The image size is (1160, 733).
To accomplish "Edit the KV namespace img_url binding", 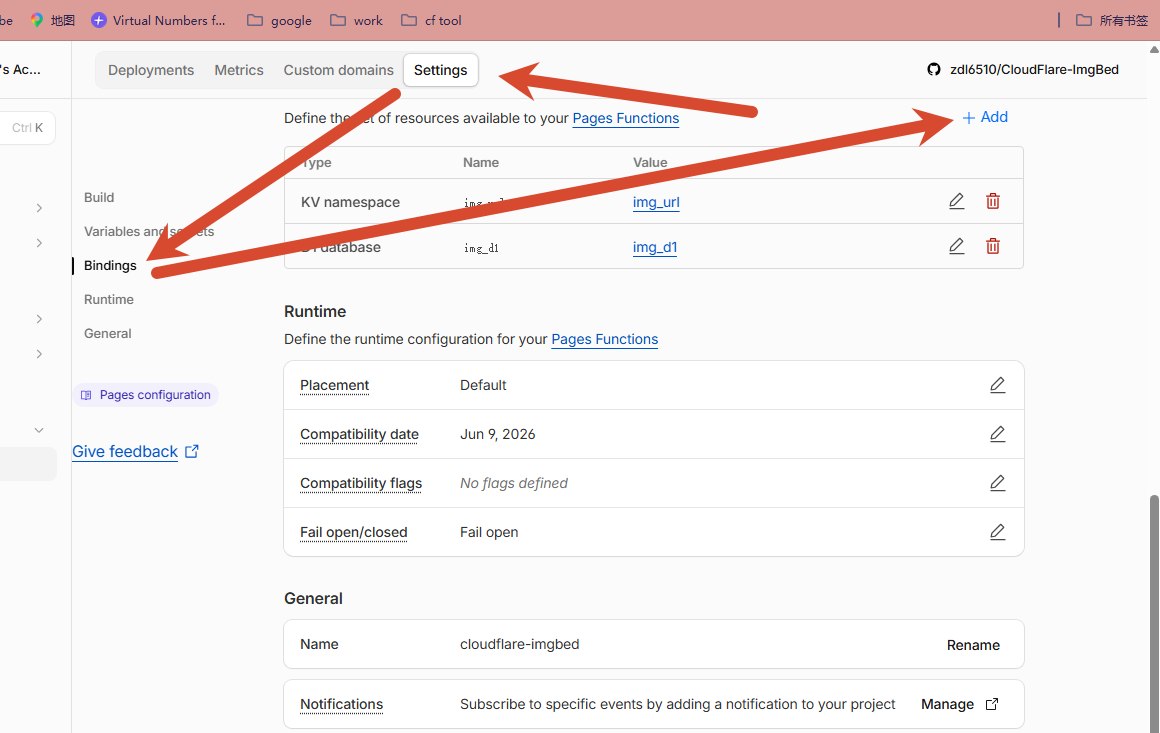I will [x=957, y=201].
